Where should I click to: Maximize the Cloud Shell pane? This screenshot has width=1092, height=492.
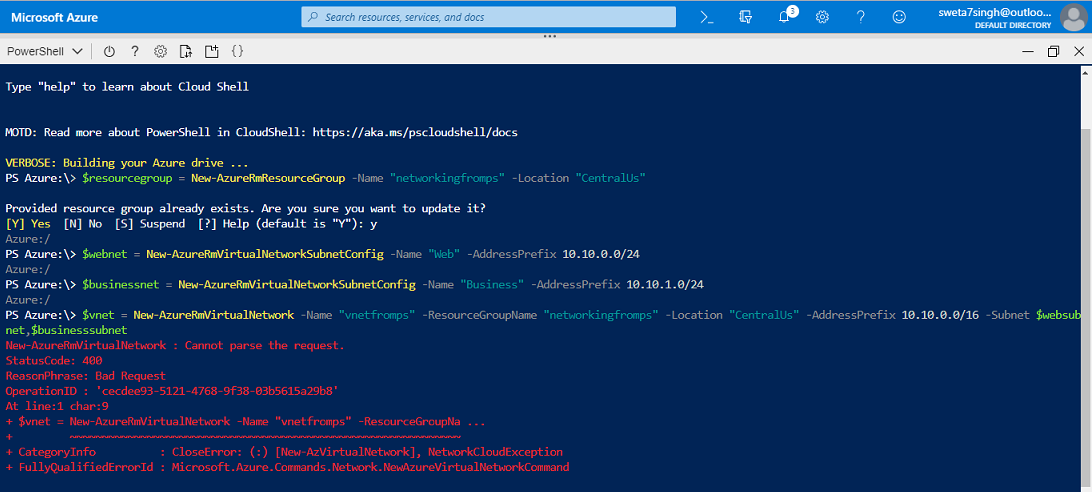point(1053,51)
